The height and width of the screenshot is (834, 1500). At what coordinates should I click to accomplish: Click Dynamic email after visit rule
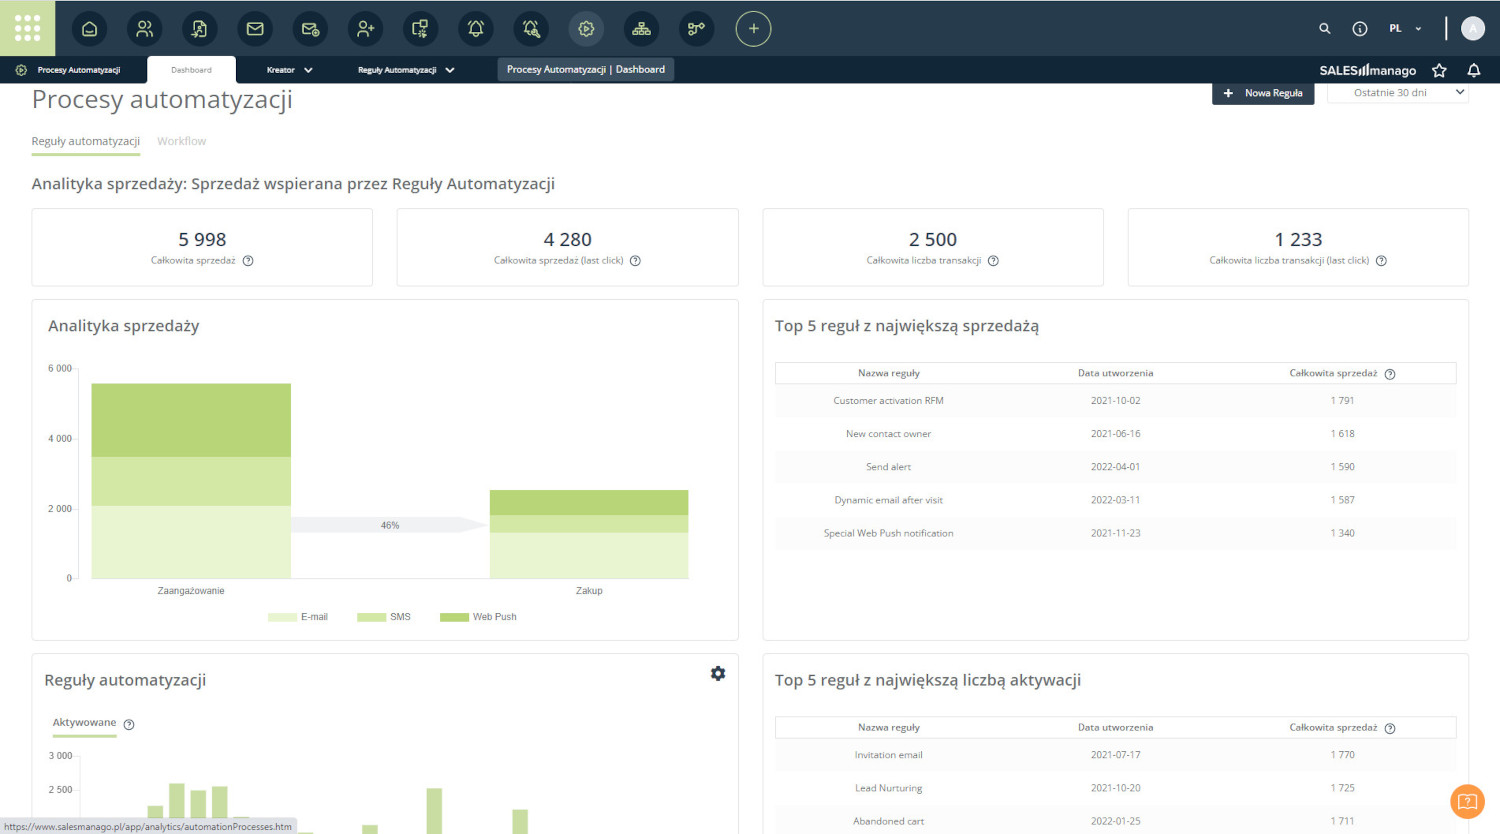889,500
